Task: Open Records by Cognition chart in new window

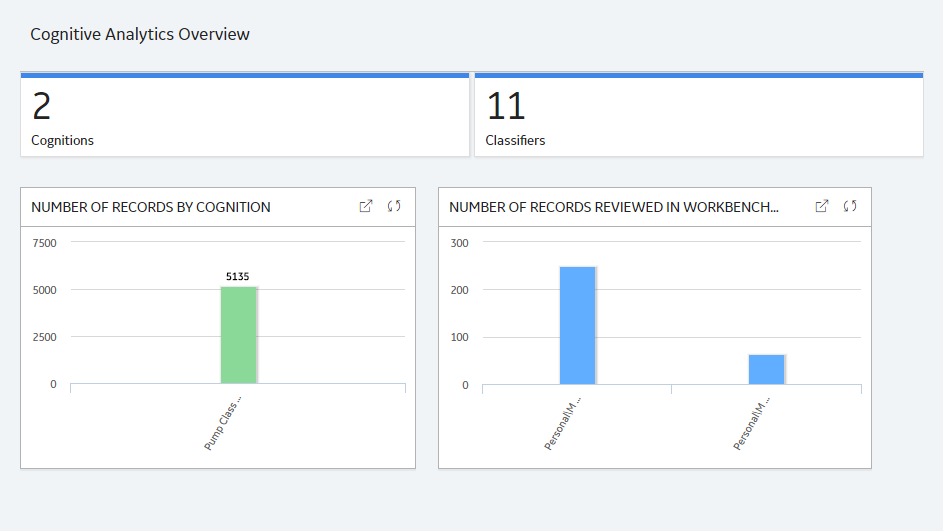Action: (366, 206)
